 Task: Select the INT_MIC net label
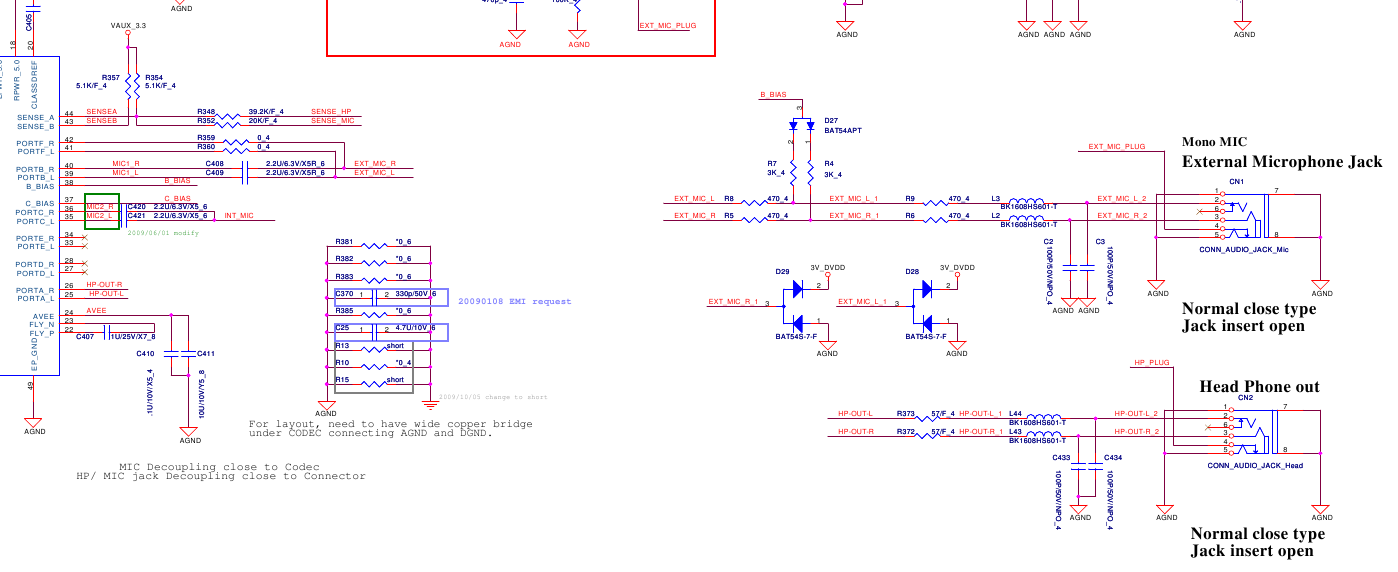[x=239, y=216]
